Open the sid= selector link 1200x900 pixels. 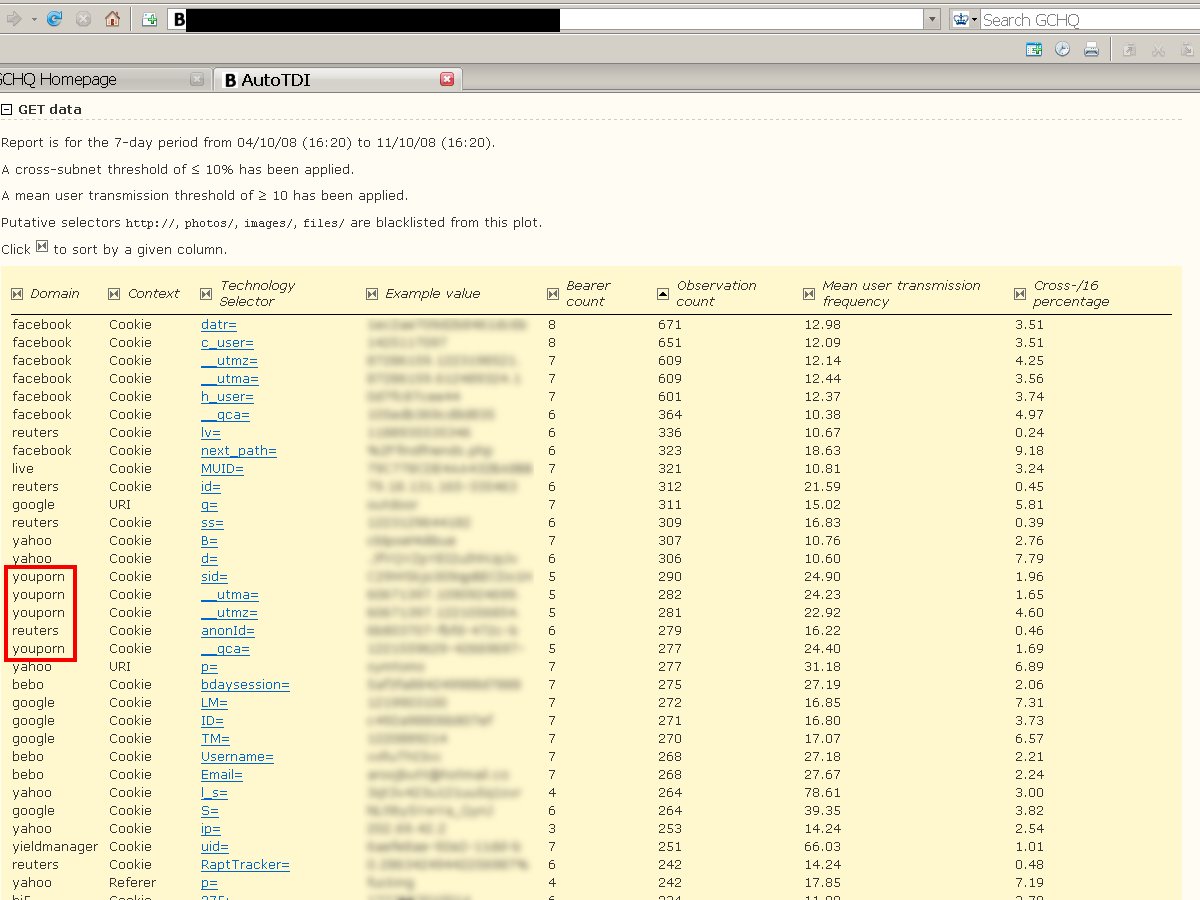coord(214,577)
